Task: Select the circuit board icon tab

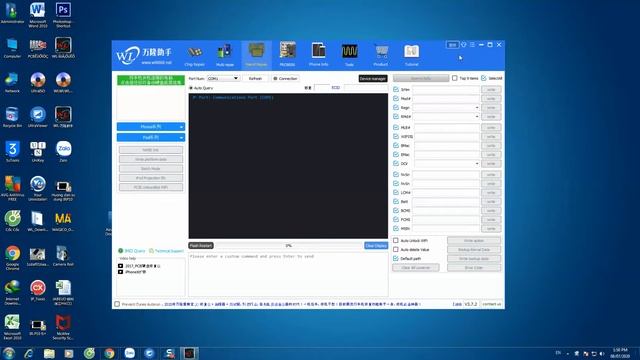Action: coord(287,55)
